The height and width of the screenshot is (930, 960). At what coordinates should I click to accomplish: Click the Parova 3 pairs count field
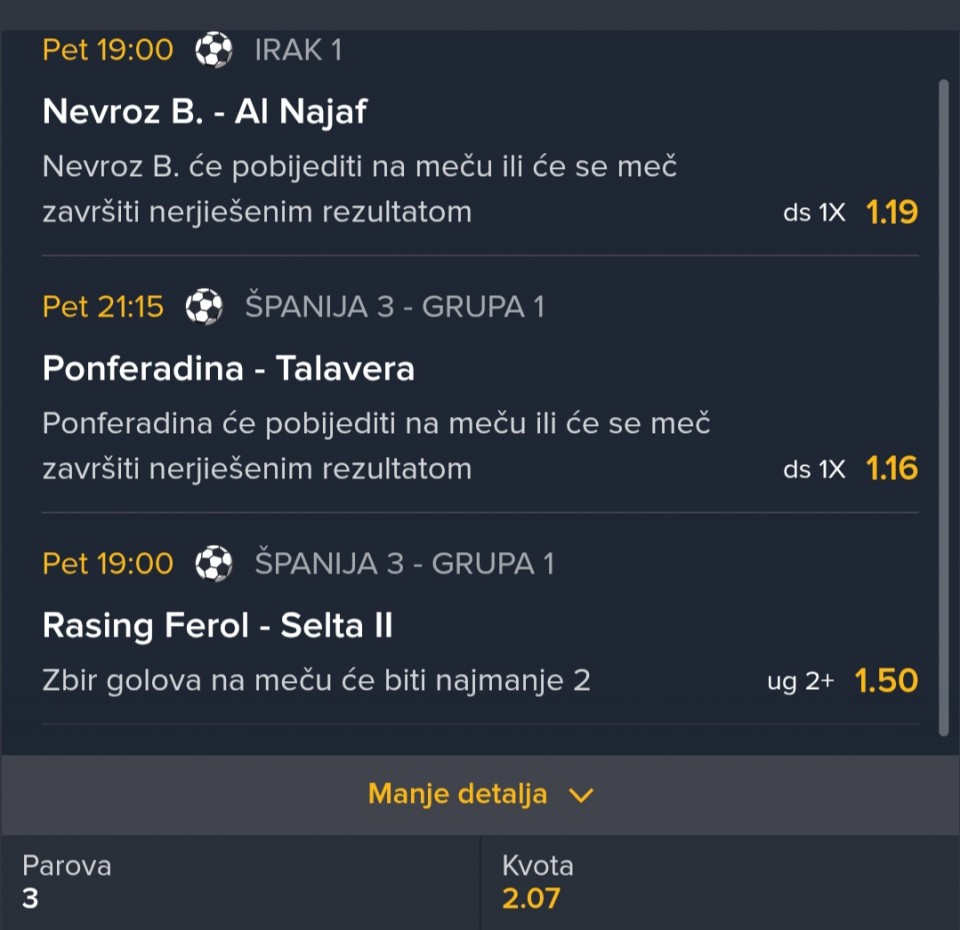67,882
